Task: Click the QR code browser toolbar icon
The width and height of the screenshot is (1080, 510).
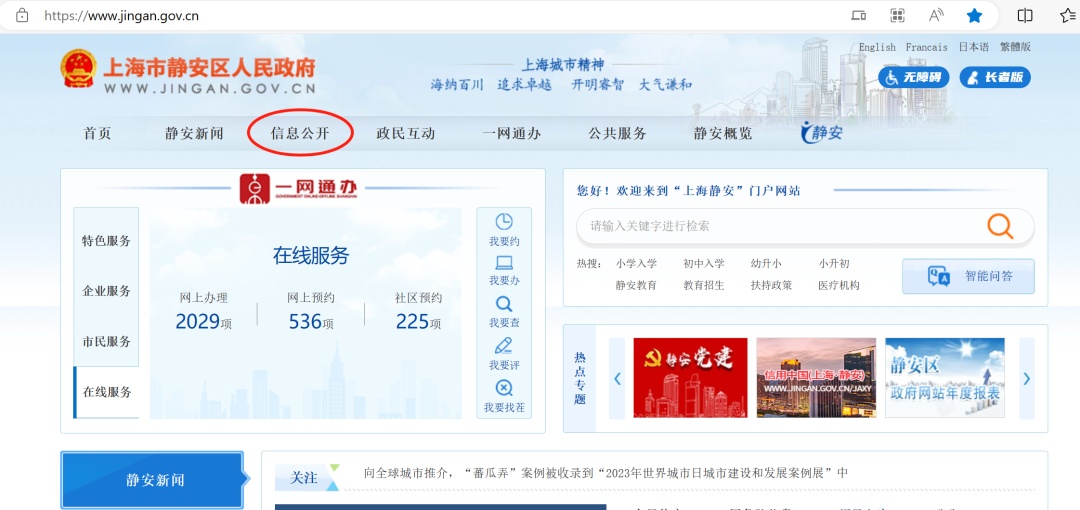Action: coord(897,15)
